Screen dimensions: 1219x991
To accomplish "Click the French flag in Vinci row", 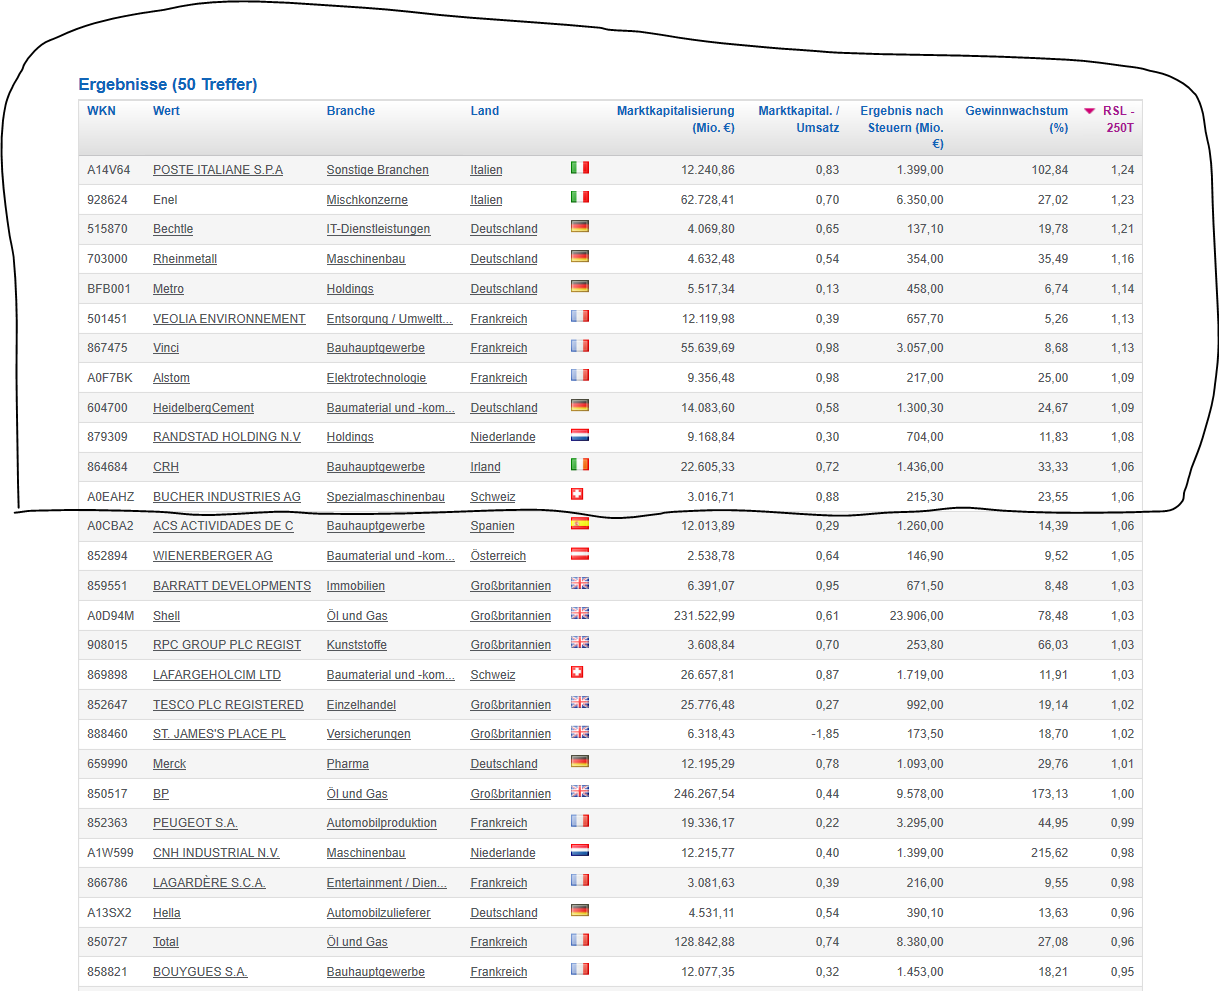I will click(580, 346).
